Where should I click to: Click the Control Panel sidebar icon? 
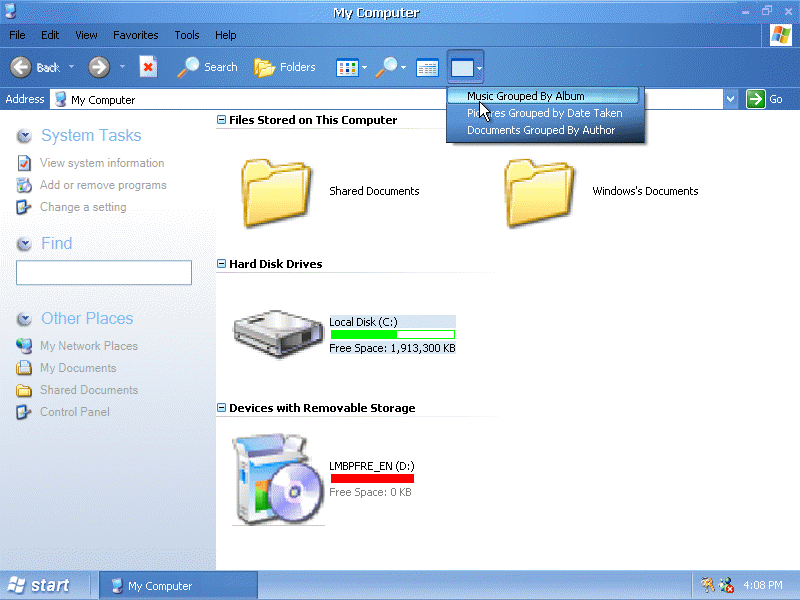point(23,412)
